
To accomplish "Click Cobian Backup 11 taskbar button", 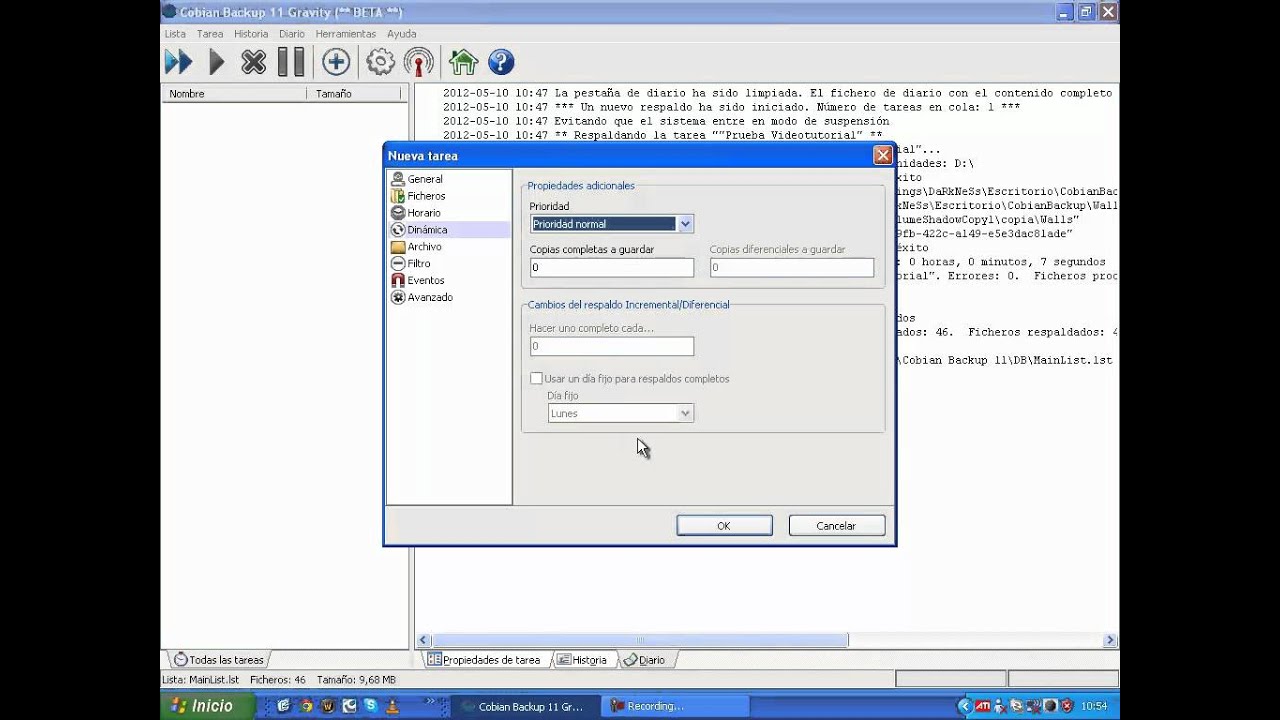I will click(x=524, y=706).
